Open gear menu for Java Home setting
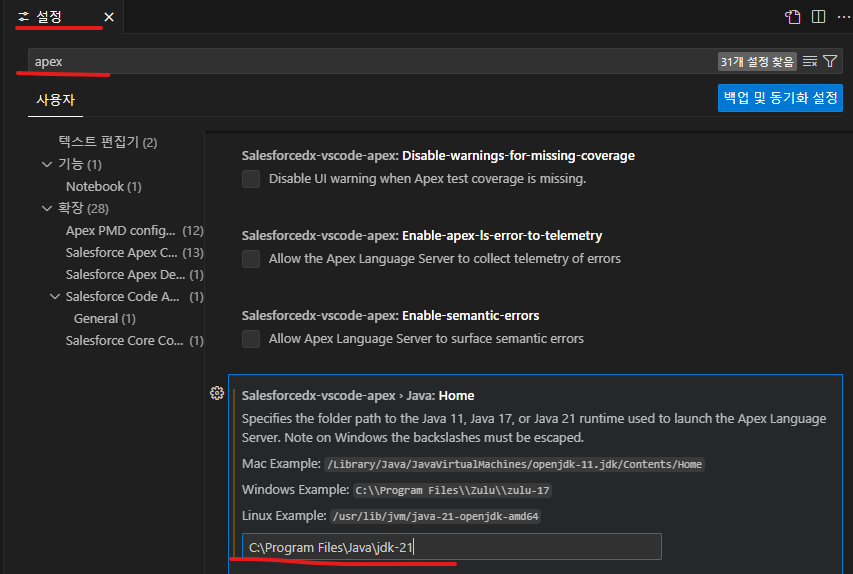Viewport: 853px width, 574px height. [217, 393]
